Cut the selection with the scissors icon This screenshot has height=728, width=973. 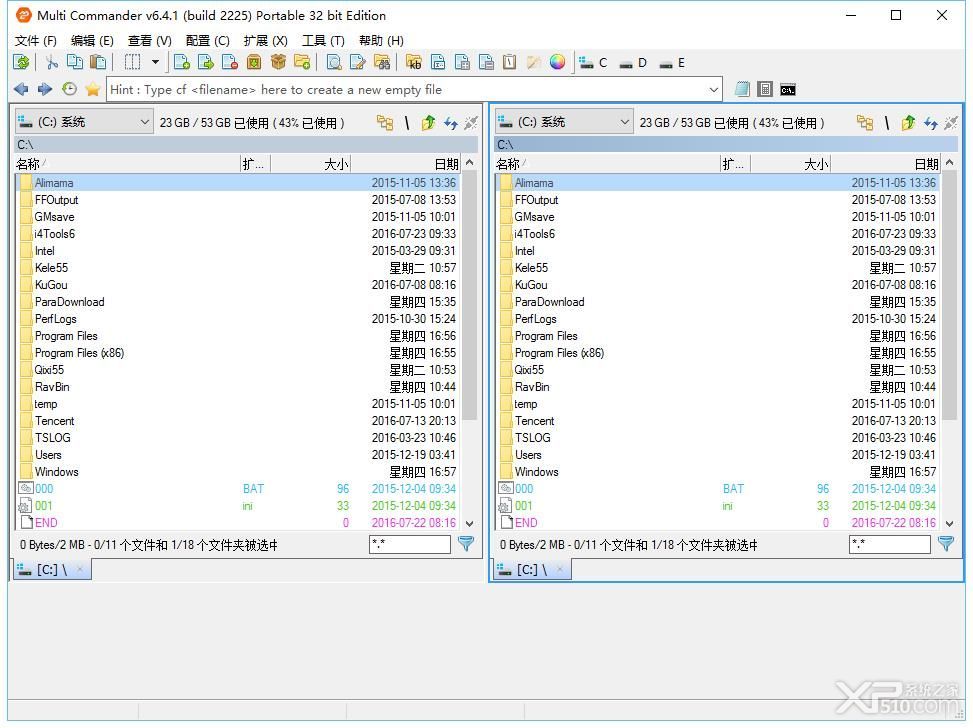coord(52,62)
